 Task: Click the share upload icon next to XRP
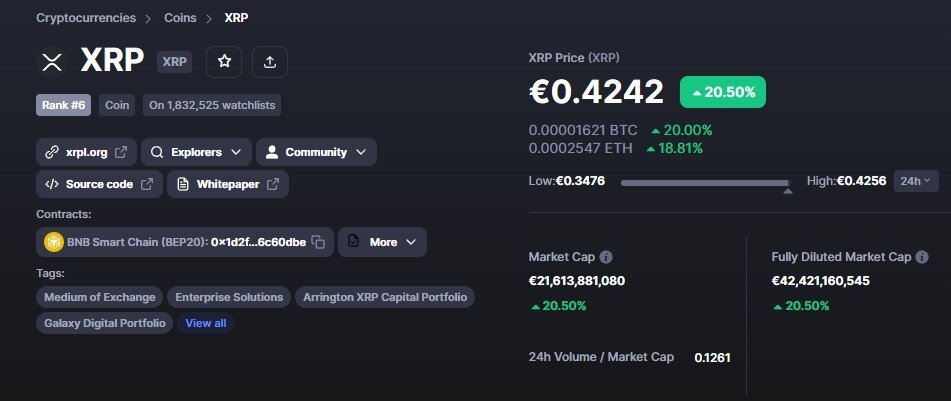tap(270, 61)
